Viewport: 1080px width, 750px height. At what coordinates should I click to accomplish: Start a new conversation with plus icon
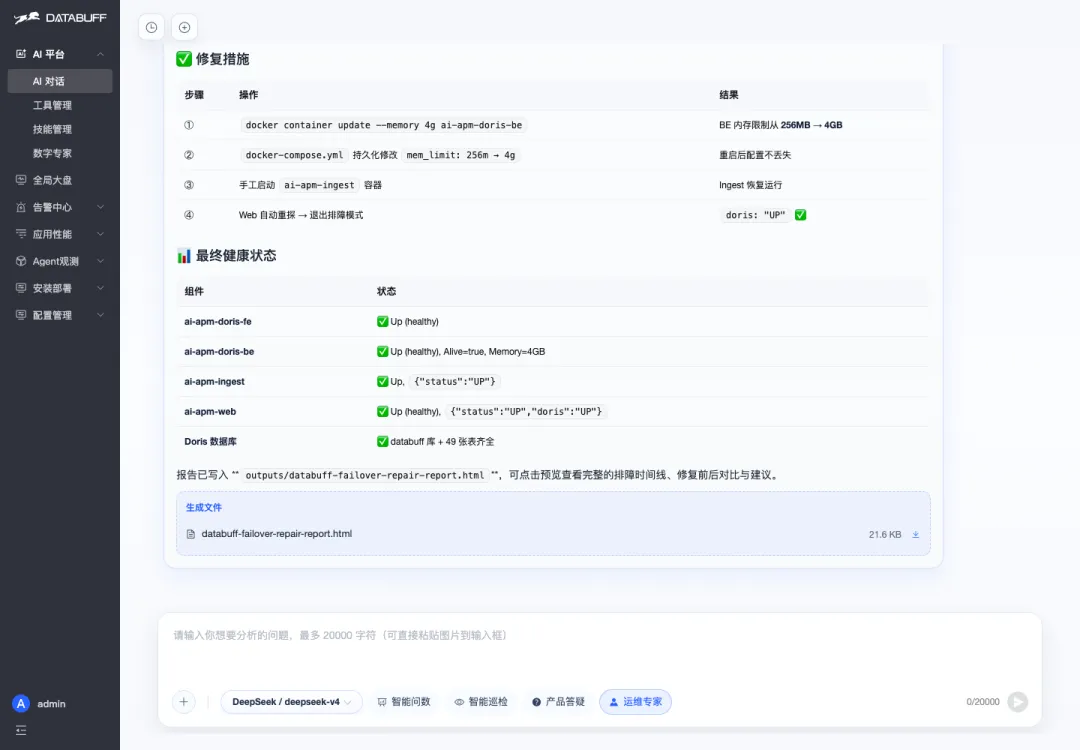(185, 28)
